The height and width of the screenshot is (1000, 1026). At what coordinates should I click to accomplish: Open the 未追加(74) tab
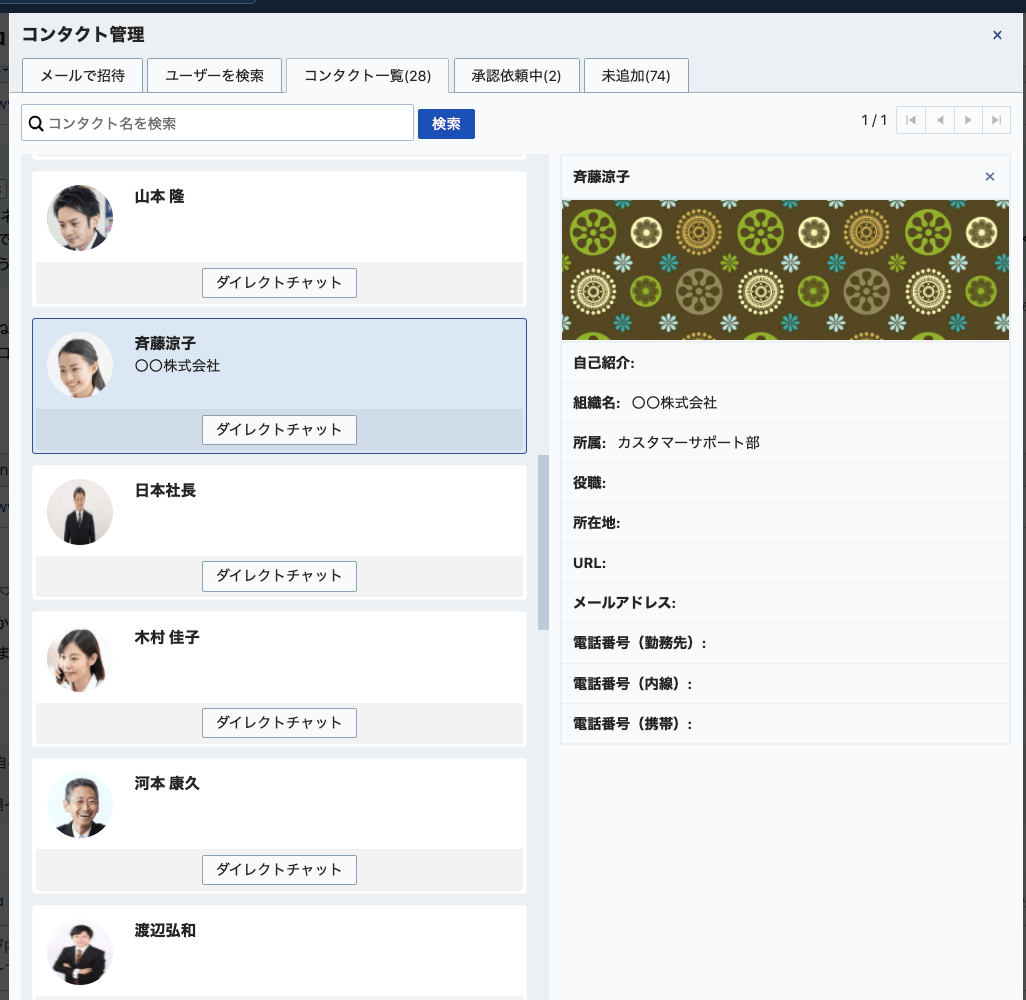pyautogui.click(x=635, y=76)
